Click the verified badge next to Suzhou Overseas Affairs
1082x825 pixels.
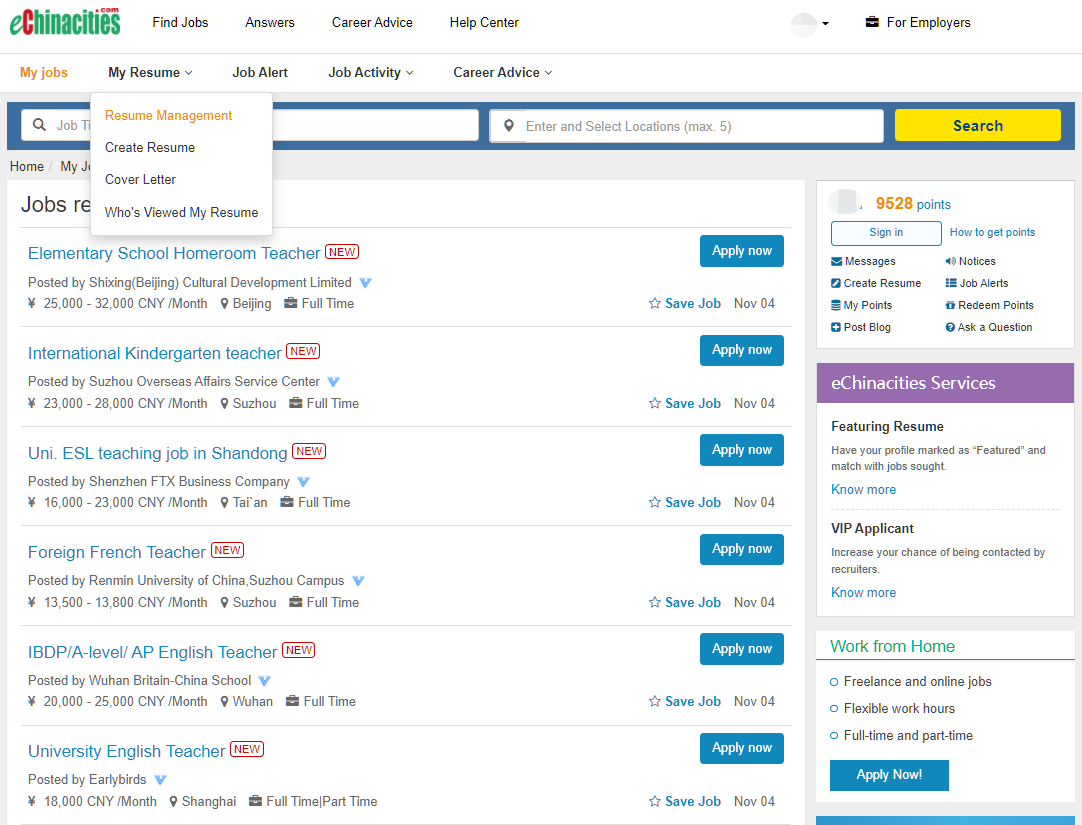point(333,381)
